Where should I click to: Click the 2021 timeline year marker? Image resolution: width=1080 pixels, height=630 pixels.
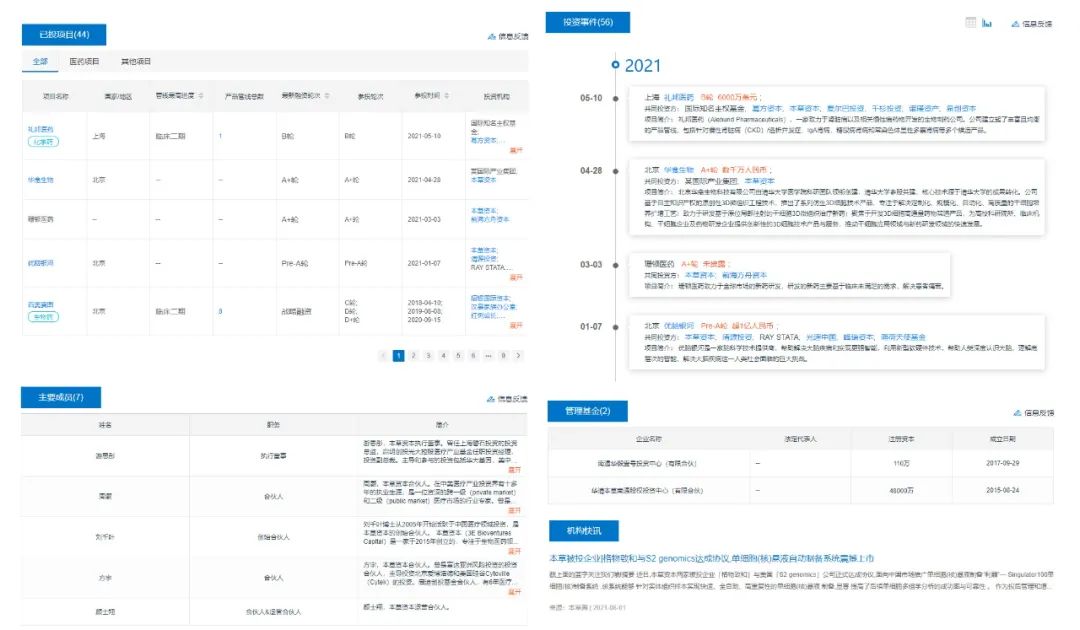tap(641, 66)
